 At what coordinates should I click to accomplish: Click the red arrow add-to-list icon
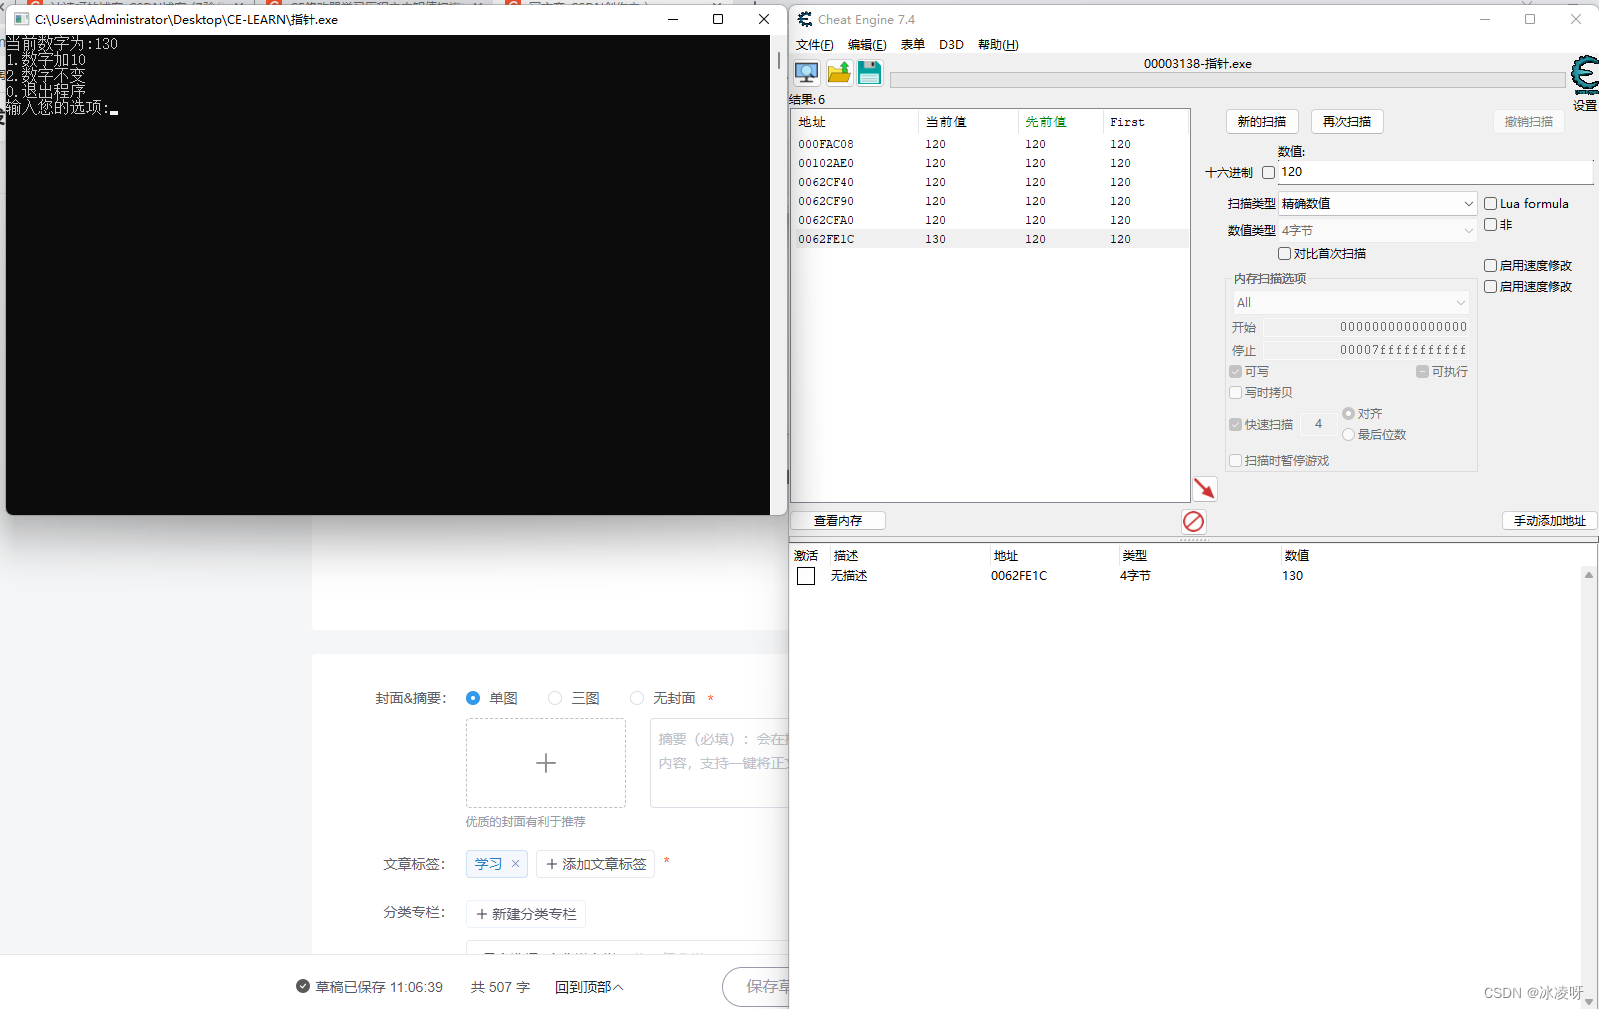pos(1205,488)
